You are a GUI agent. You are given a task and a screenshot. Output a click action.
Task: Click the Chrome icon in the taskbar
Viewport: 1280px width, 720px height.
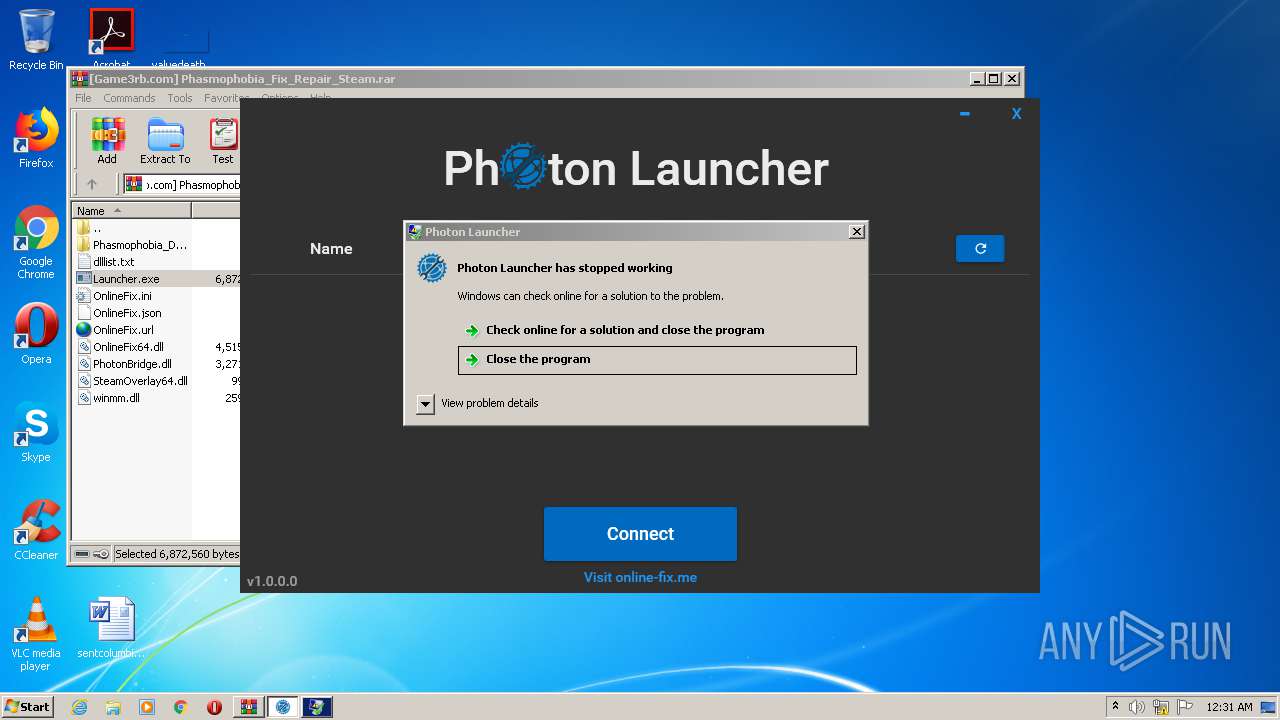[x=181, y=707]
